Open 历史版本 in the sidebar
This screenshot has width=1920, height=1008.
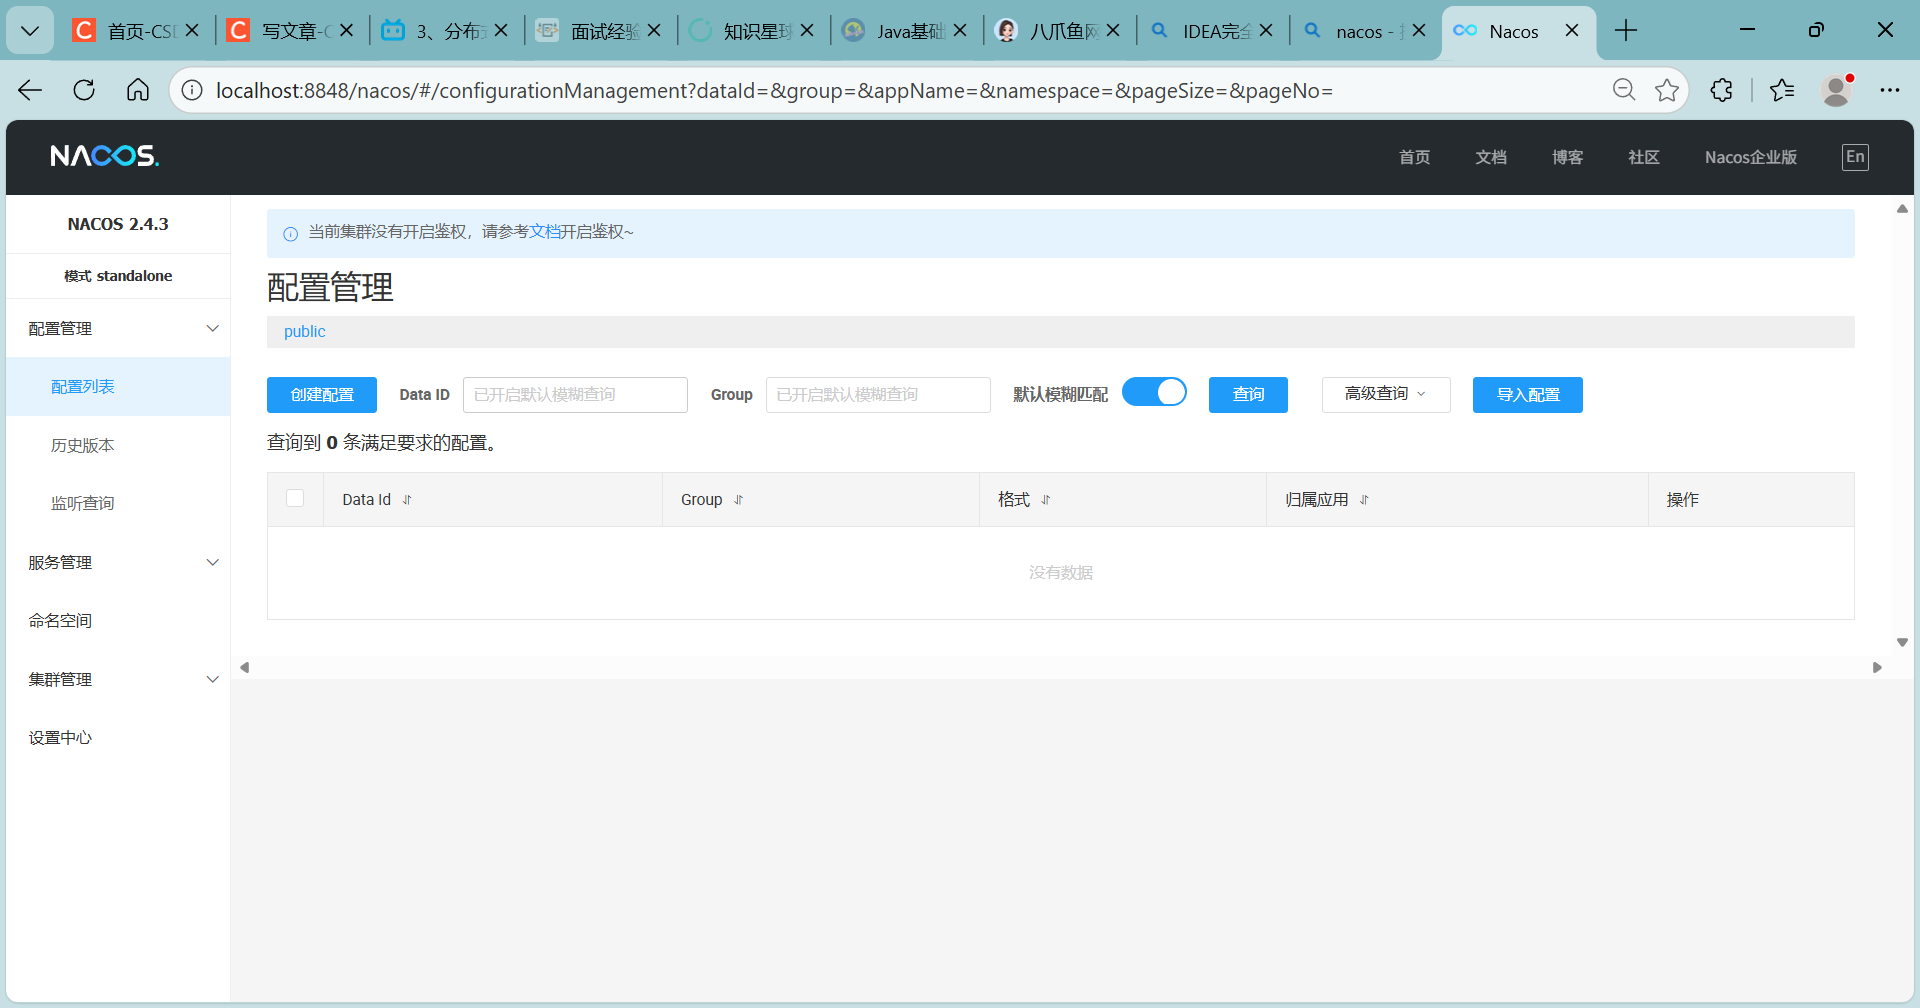tap(83, 446)
